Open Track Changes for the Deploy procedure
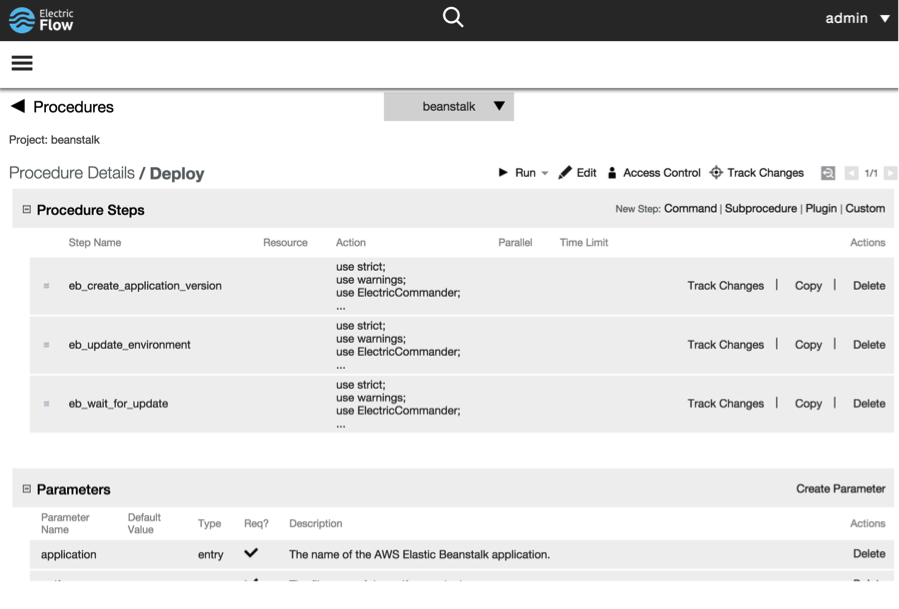899x609 pixels. click(x=765, y=173)
